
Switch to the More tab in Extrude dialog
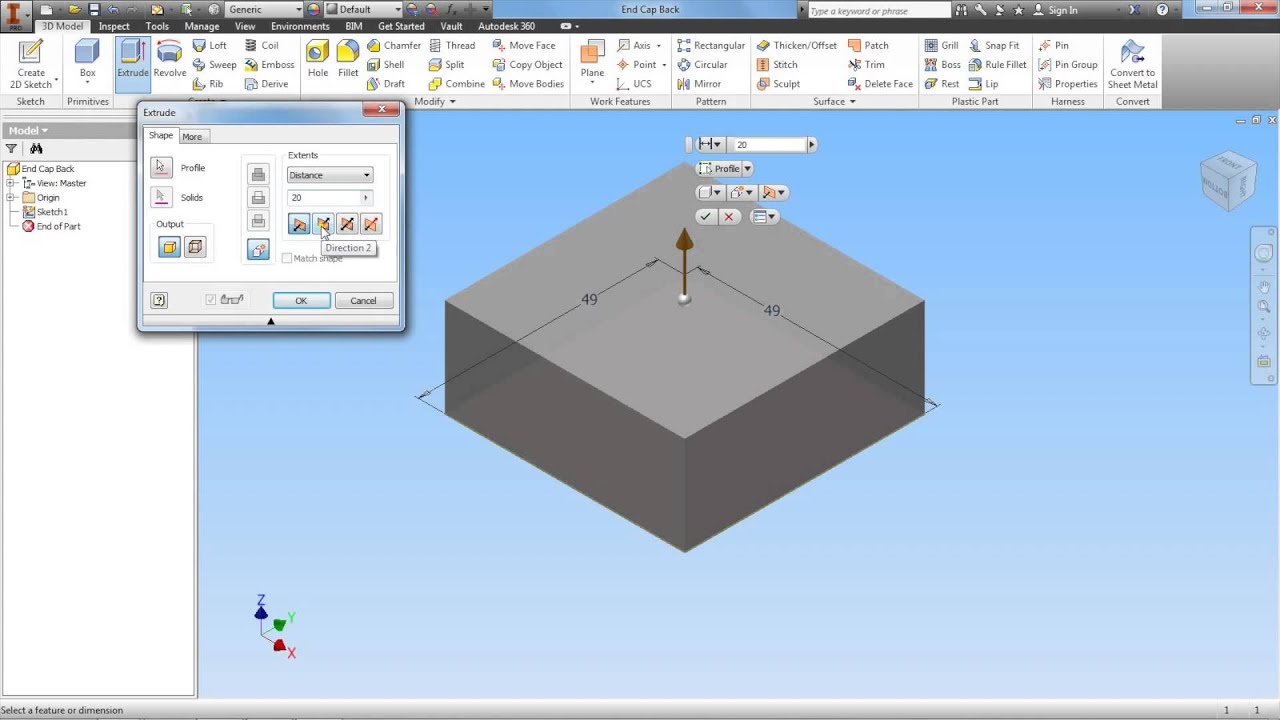(x=192, y=137)
